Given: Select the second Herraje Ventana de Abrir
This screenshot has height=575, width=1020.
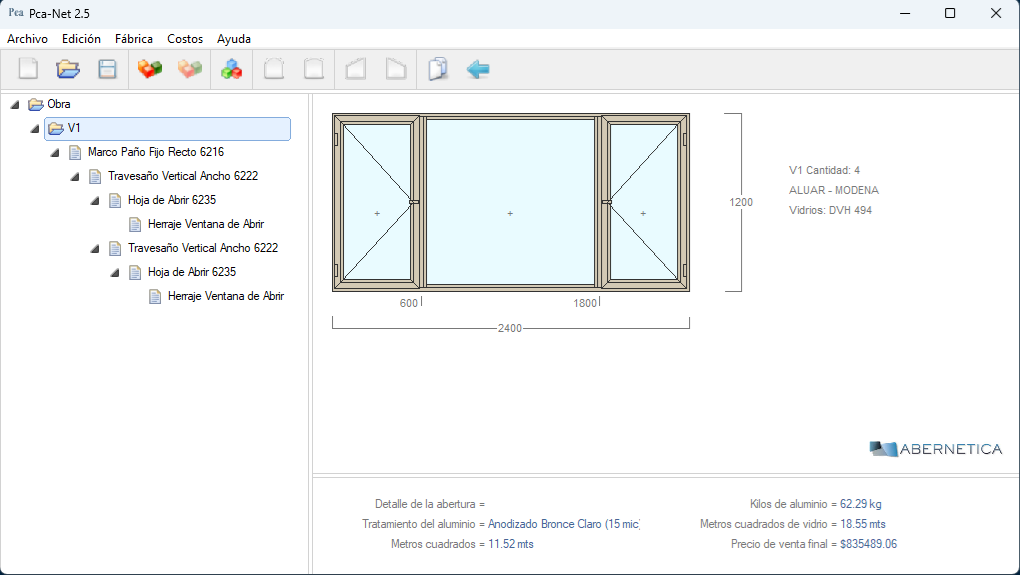Looking at the screenshot, I should point(226,297).
